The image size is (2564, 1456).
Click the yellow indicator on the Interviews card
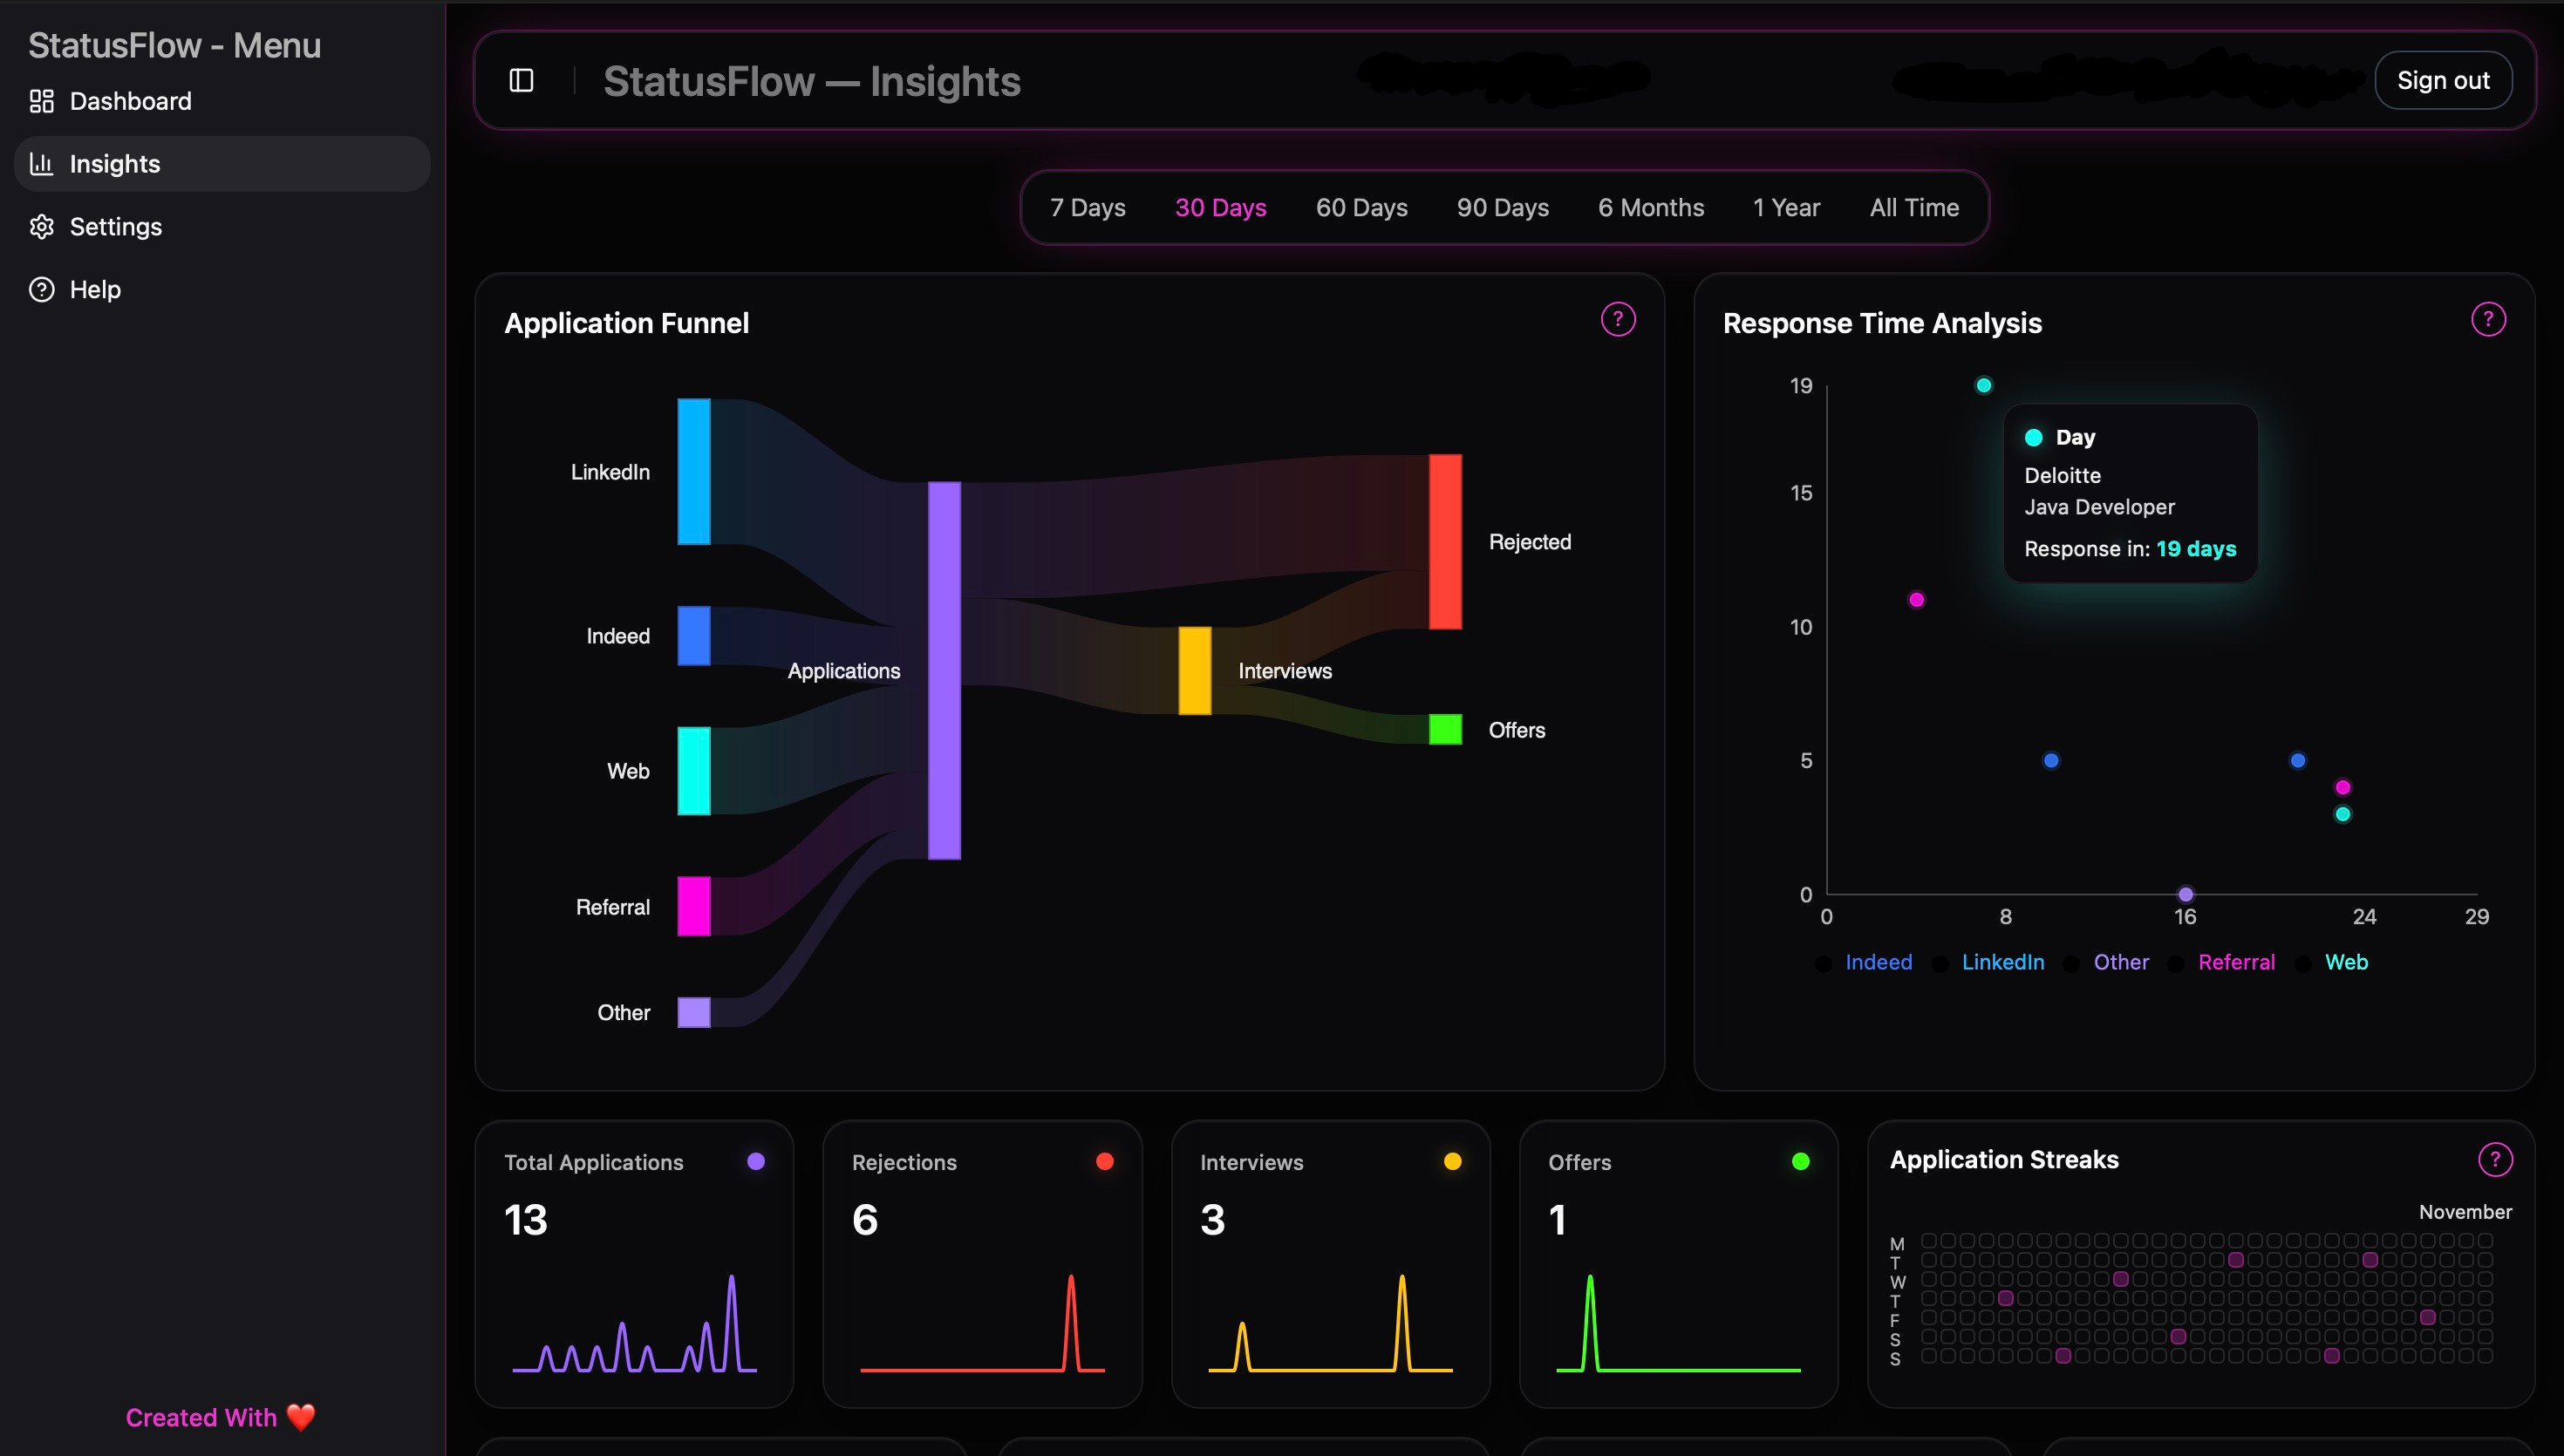coord(1452,1161)
